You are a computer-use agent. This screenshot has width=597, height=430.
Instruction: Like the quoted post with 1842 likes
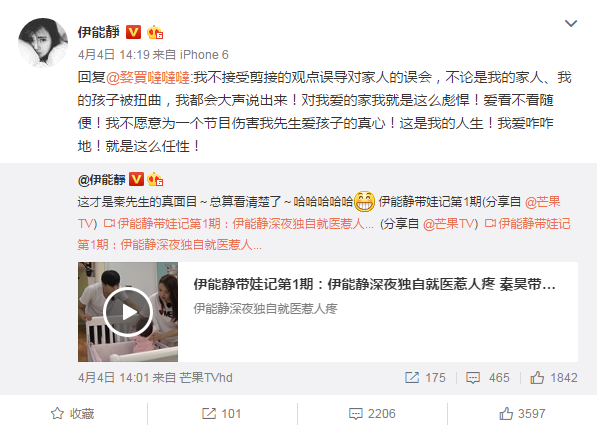(x=554, y=377)
